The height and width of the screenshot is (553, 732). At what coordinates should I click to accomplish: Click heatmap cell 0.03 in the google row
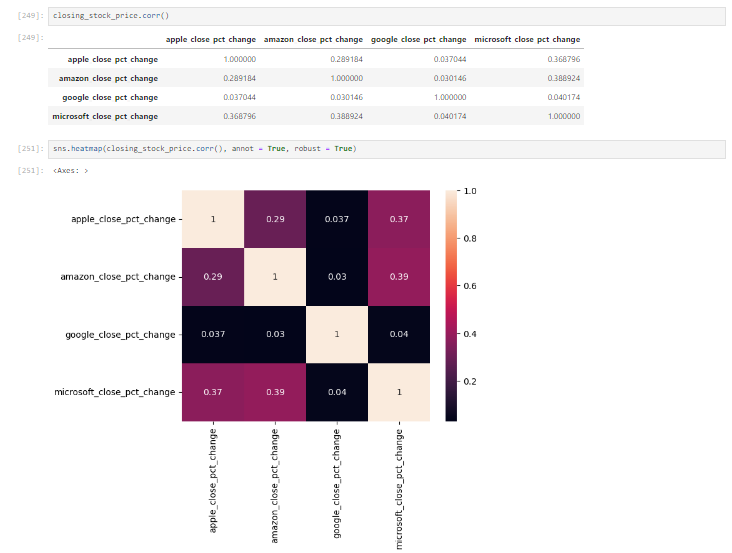point(275,334)
